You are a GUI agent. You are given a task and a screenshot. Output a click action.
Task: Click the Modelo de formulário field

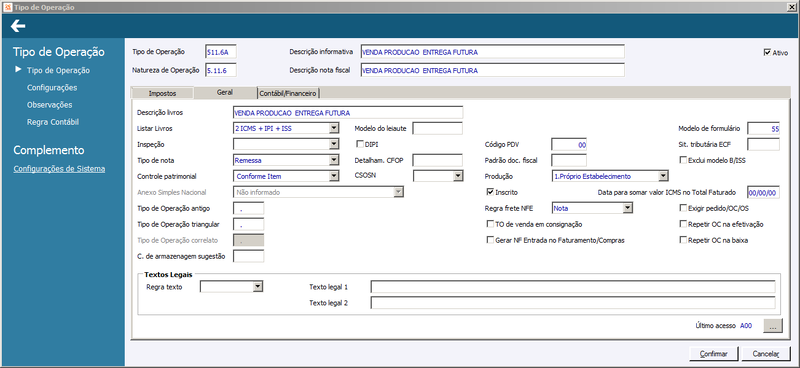(x=763, y=129)
